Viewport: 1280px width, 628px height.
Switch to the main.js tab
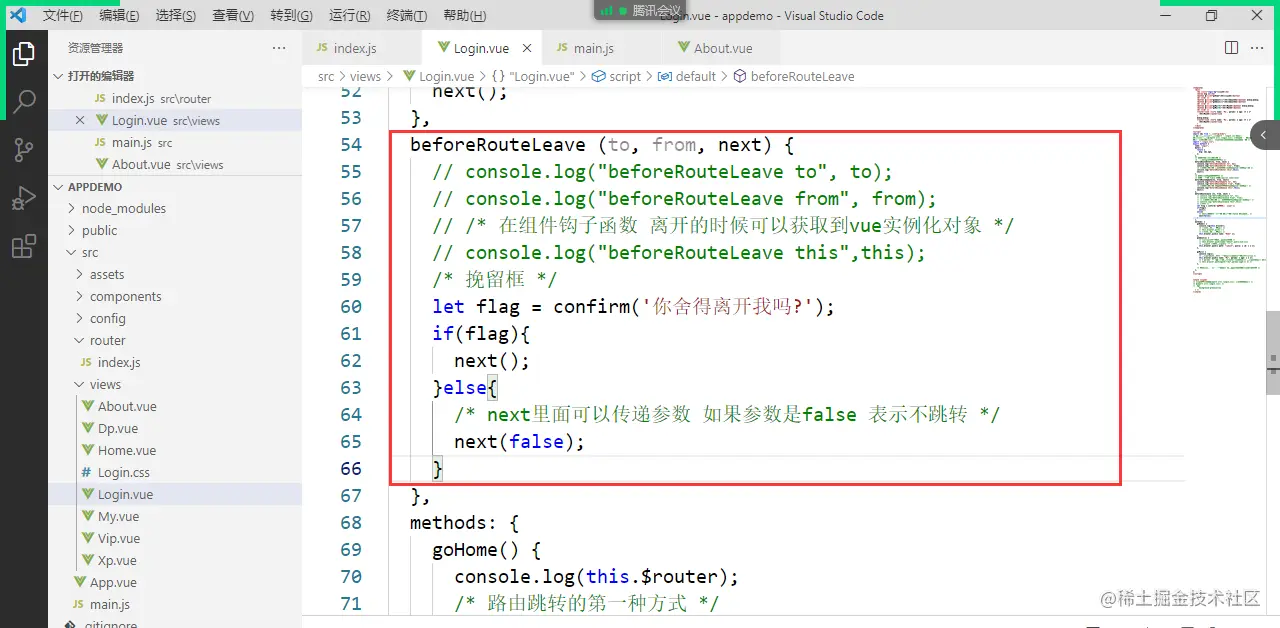tap(594, 47)
